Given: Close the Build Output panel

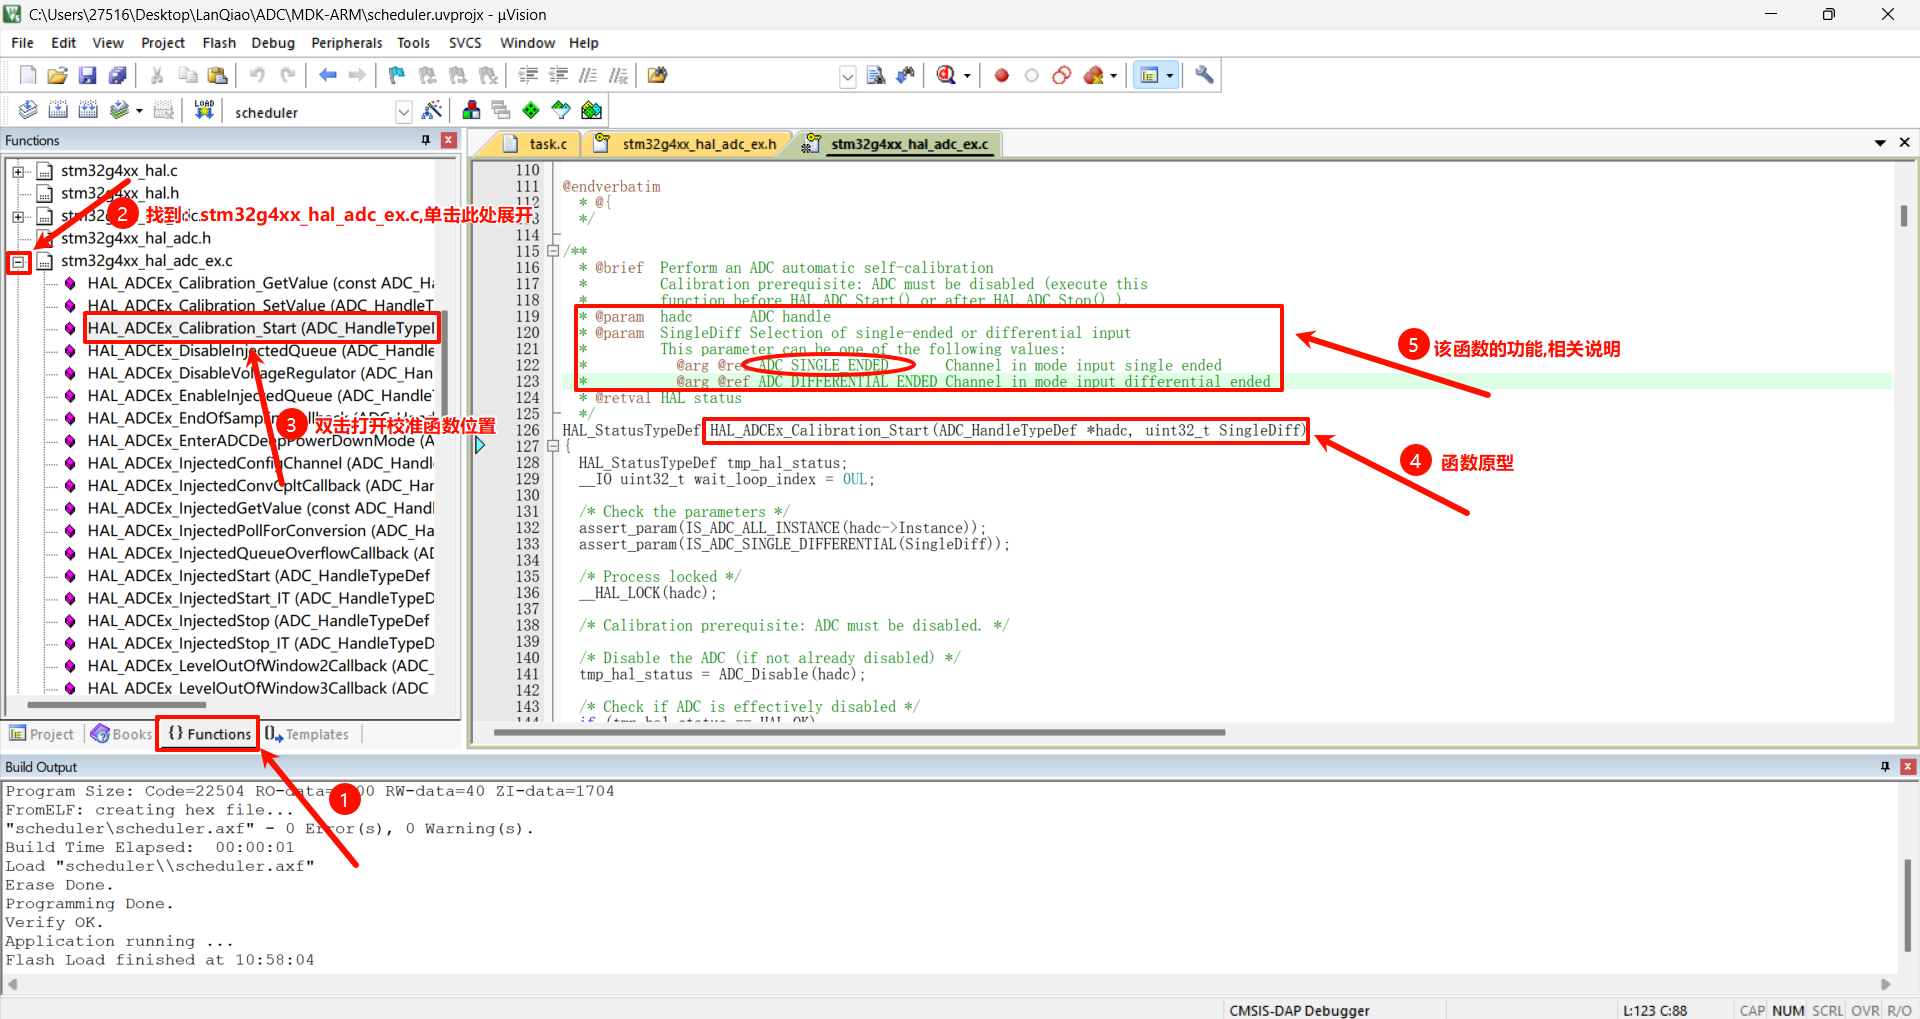Looking at the screenshot, I should pos(1908,766).
